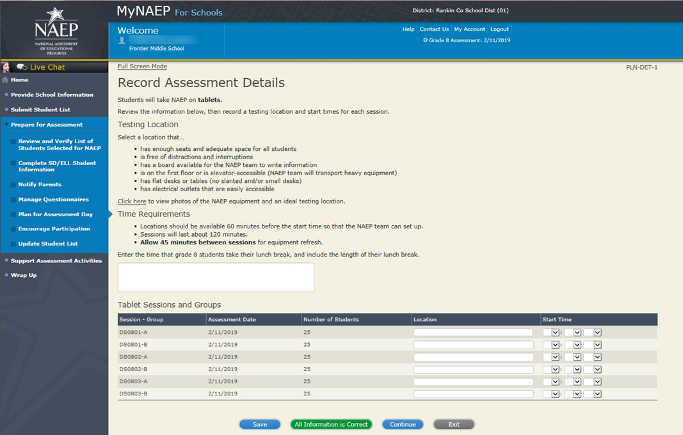Click the square icon beside Manage Questionnaires
Image resolution: width=683 pixels, height=435 pixels.
pyautogui.click(x=11, y=199)
